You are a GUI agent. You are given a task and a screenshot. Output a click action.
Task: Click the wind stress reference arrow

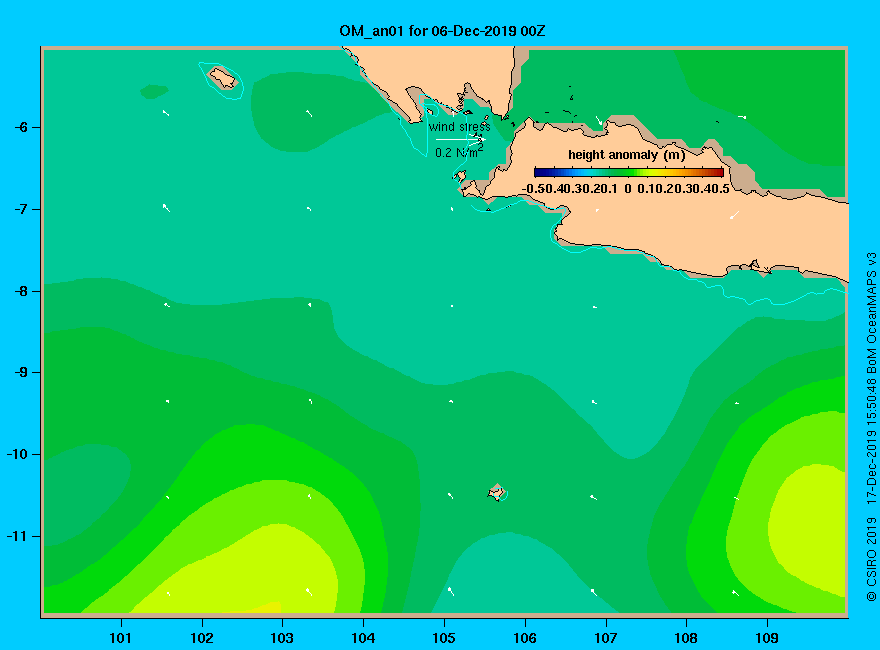[x=460, y=139]
